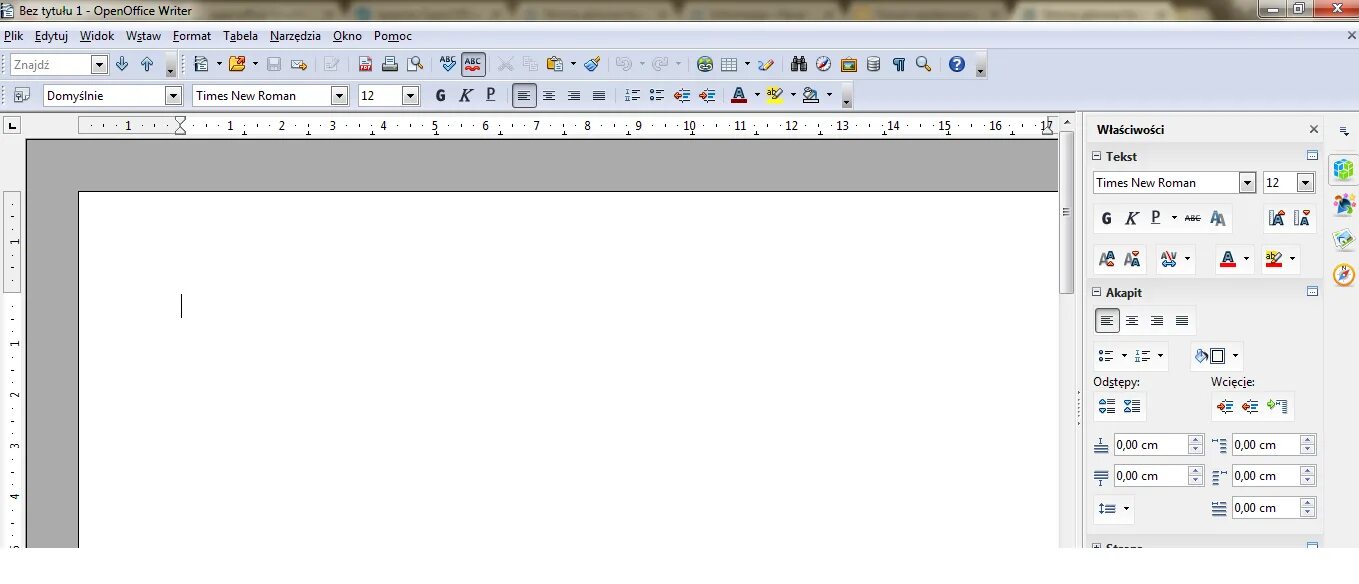Center text in formatting toolbar

(x=549, y=95)
